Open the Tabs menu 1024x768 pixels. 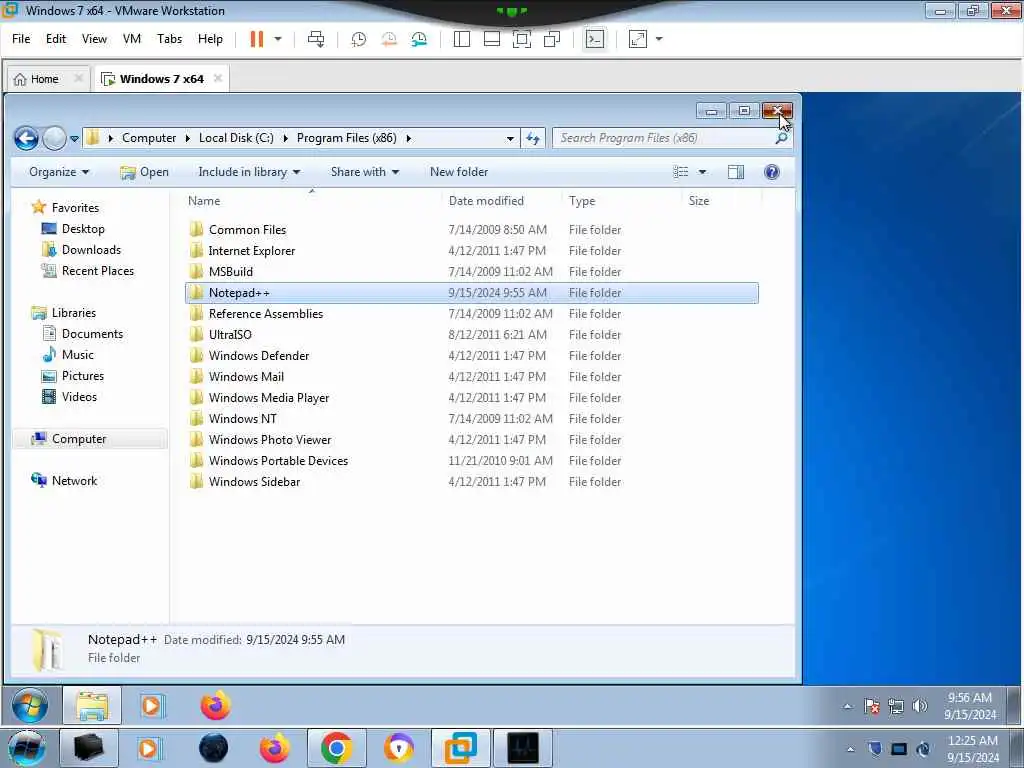pos(170,39)
